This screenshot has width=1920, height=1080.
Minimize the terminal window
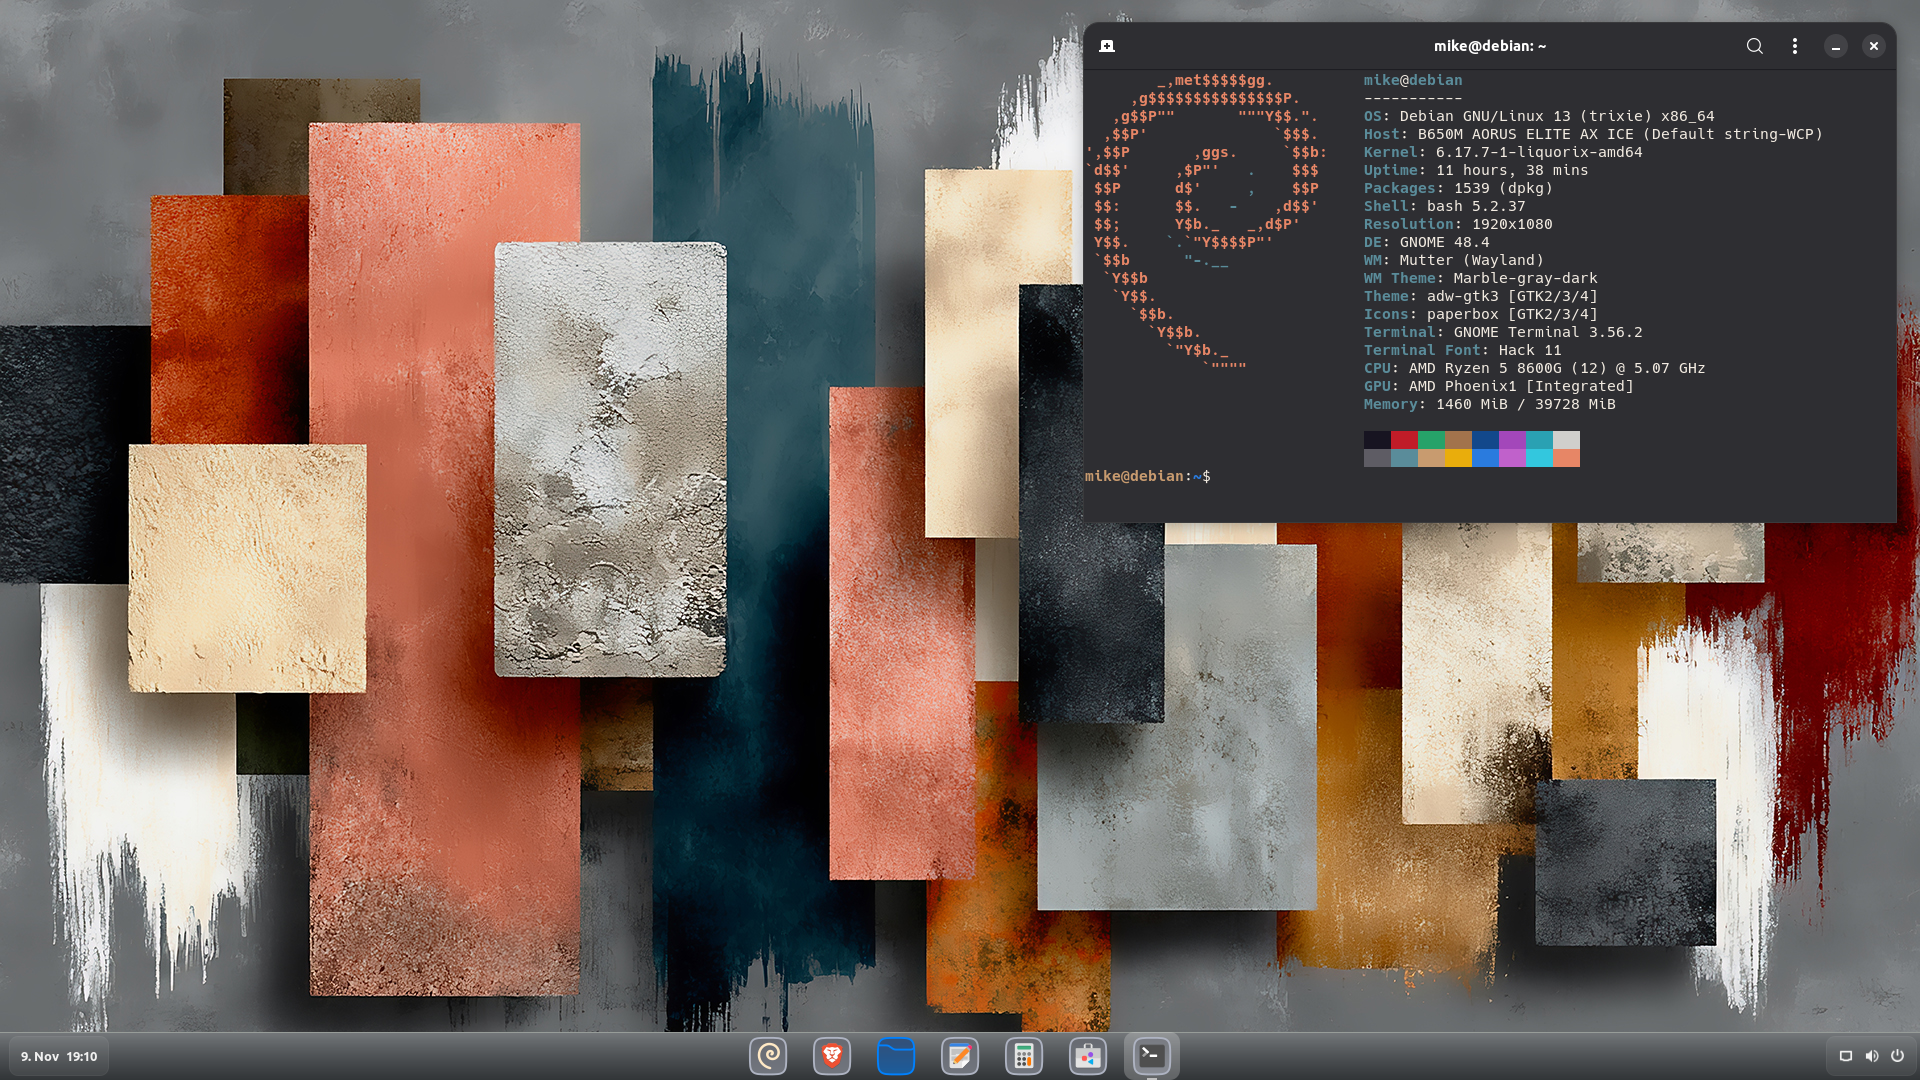(1836, 46)
